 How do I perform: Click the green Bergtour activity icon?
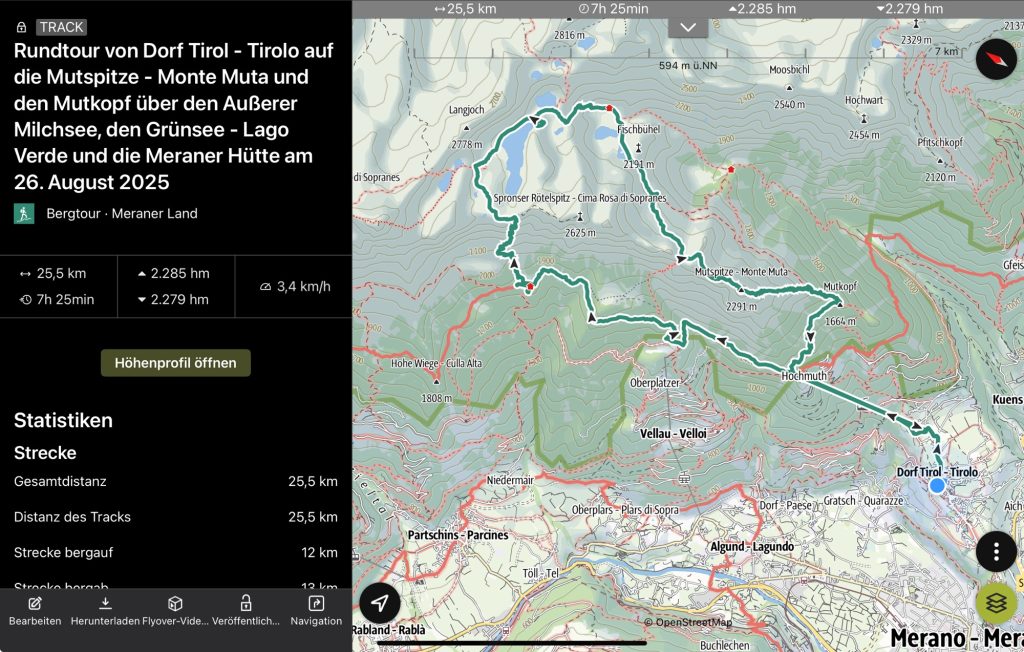click(x=24, y=213)
